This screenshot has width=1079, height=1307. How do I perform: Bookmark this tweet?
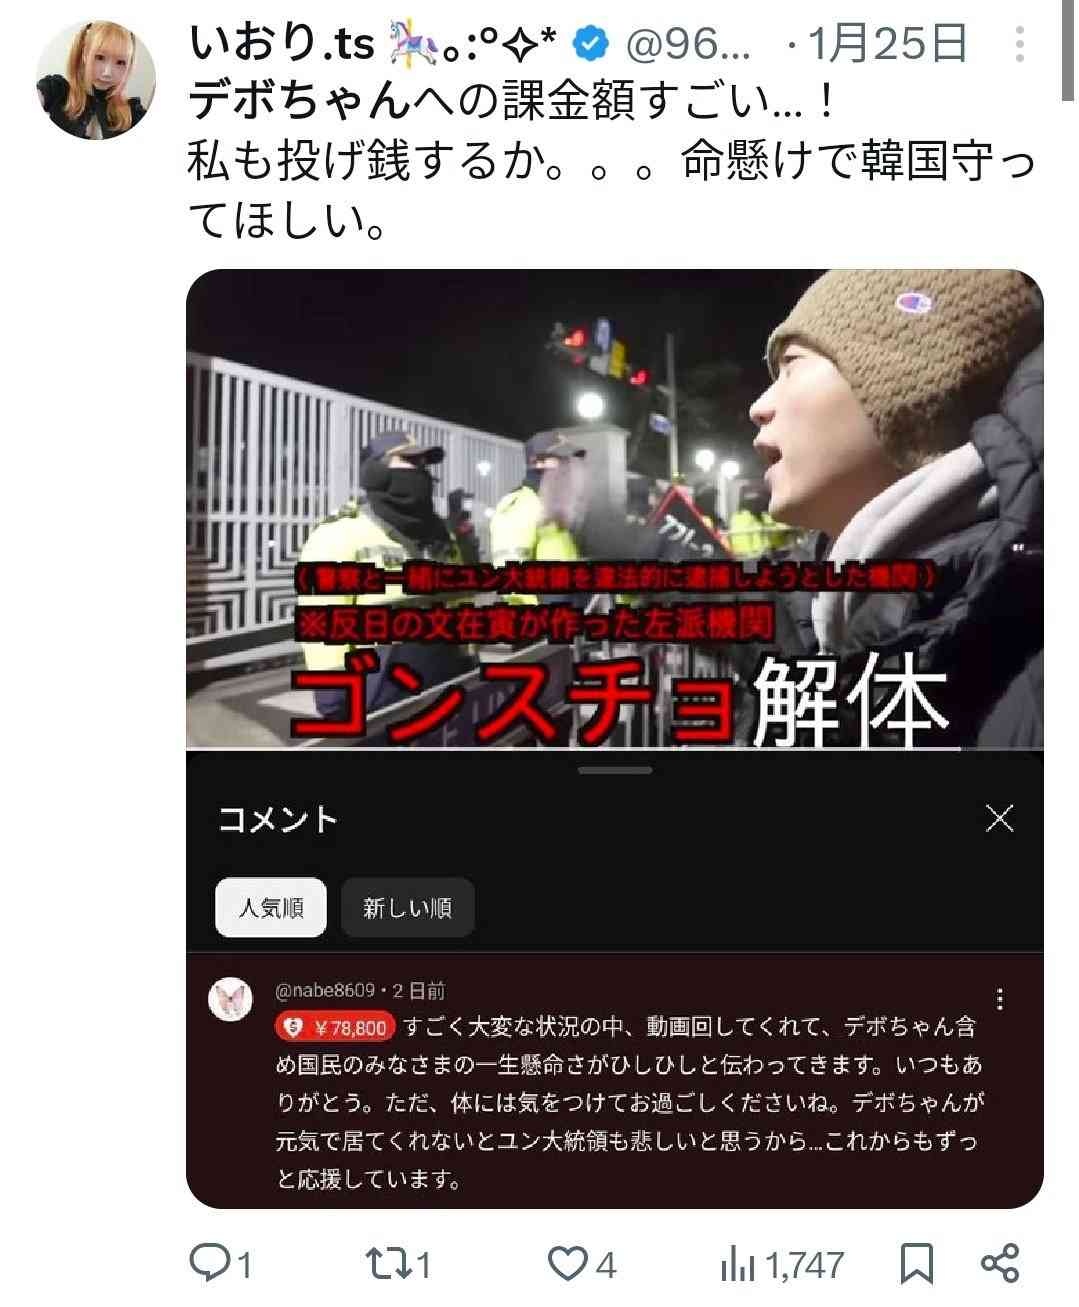pos(916,1264)
